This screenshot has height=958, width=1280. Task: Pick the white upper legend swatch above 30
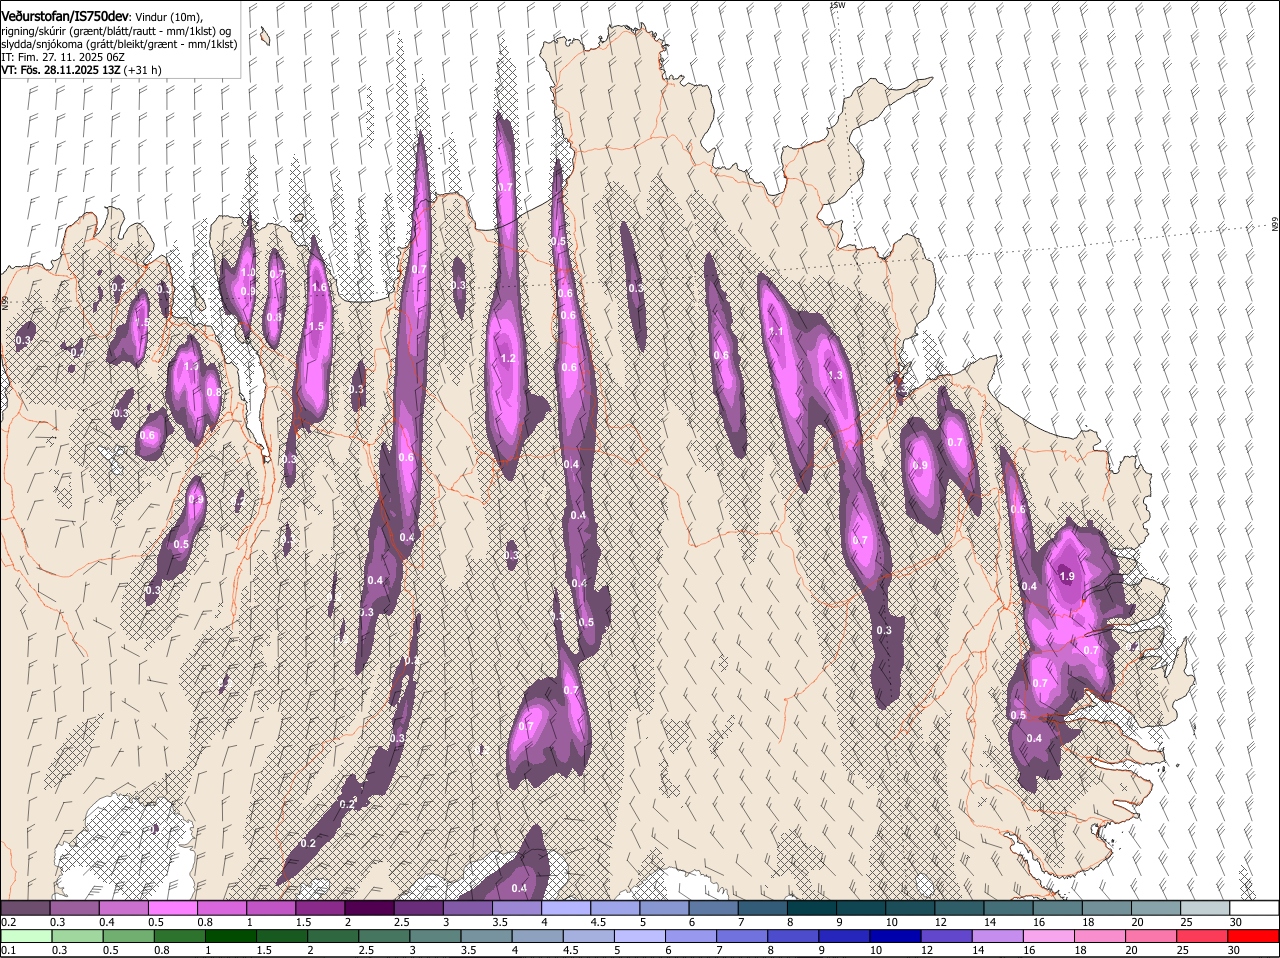(x=1254, y=908)
